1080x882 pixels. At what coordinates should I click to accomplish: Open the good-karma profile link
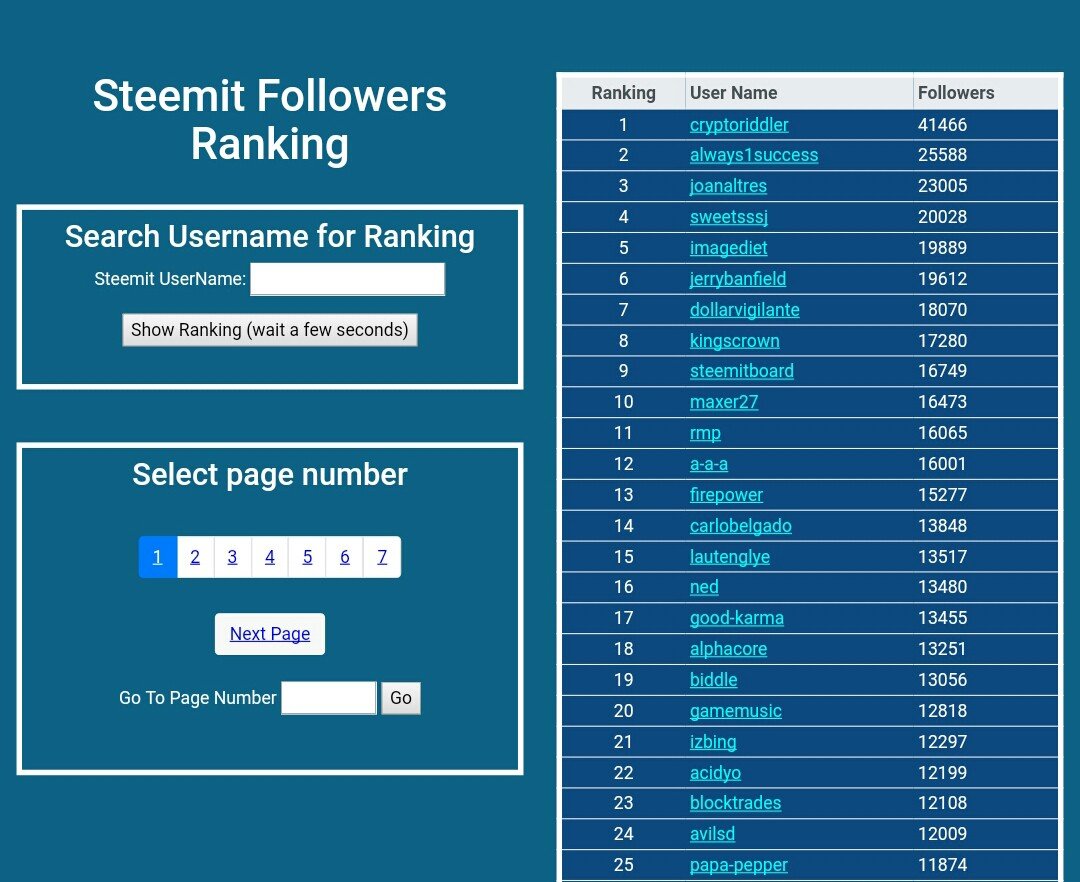(737, 618)
